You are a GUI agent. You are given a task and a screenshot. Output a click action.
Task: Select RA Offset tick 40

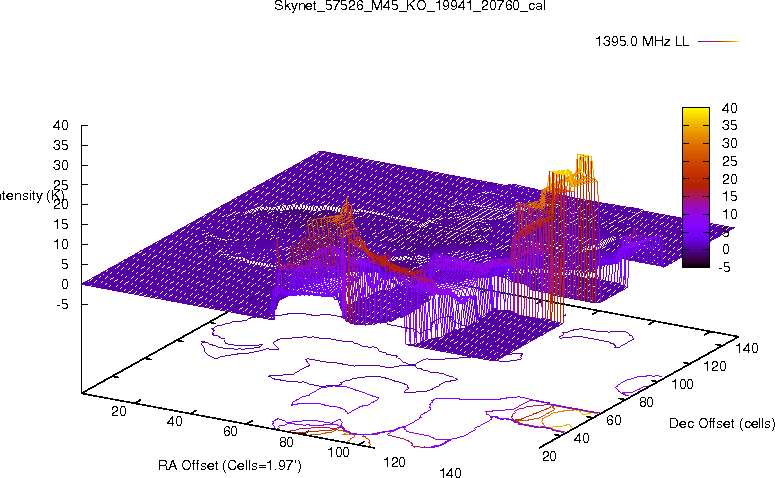[x=174, y=421]
